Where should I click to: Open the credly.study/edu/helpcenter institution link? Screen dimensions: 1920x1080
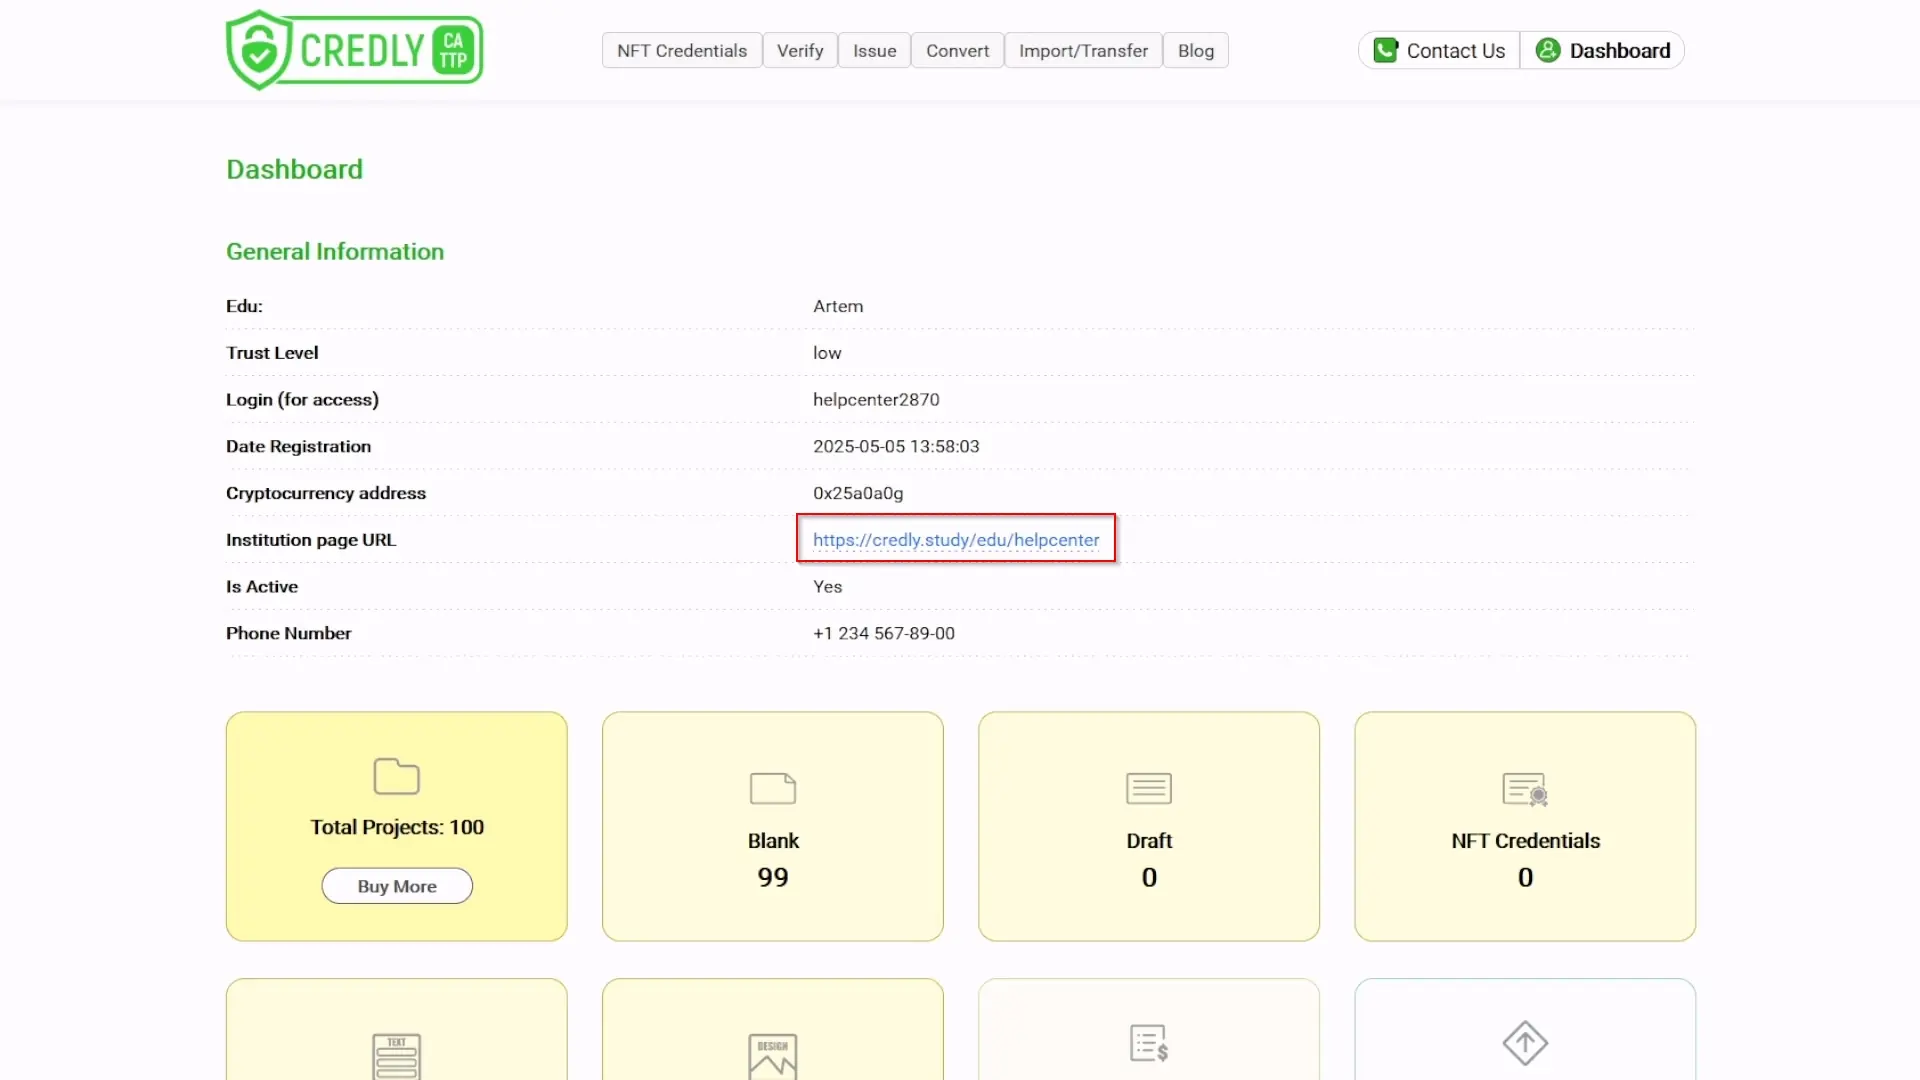pos(956,540)
